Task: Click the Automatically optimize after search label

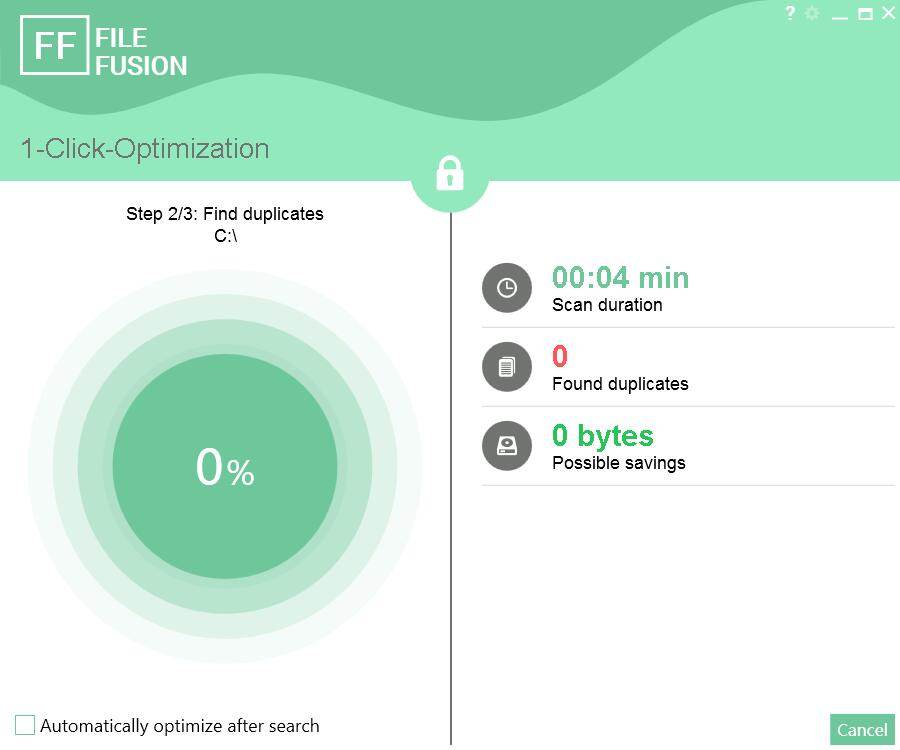Action: 180,726
